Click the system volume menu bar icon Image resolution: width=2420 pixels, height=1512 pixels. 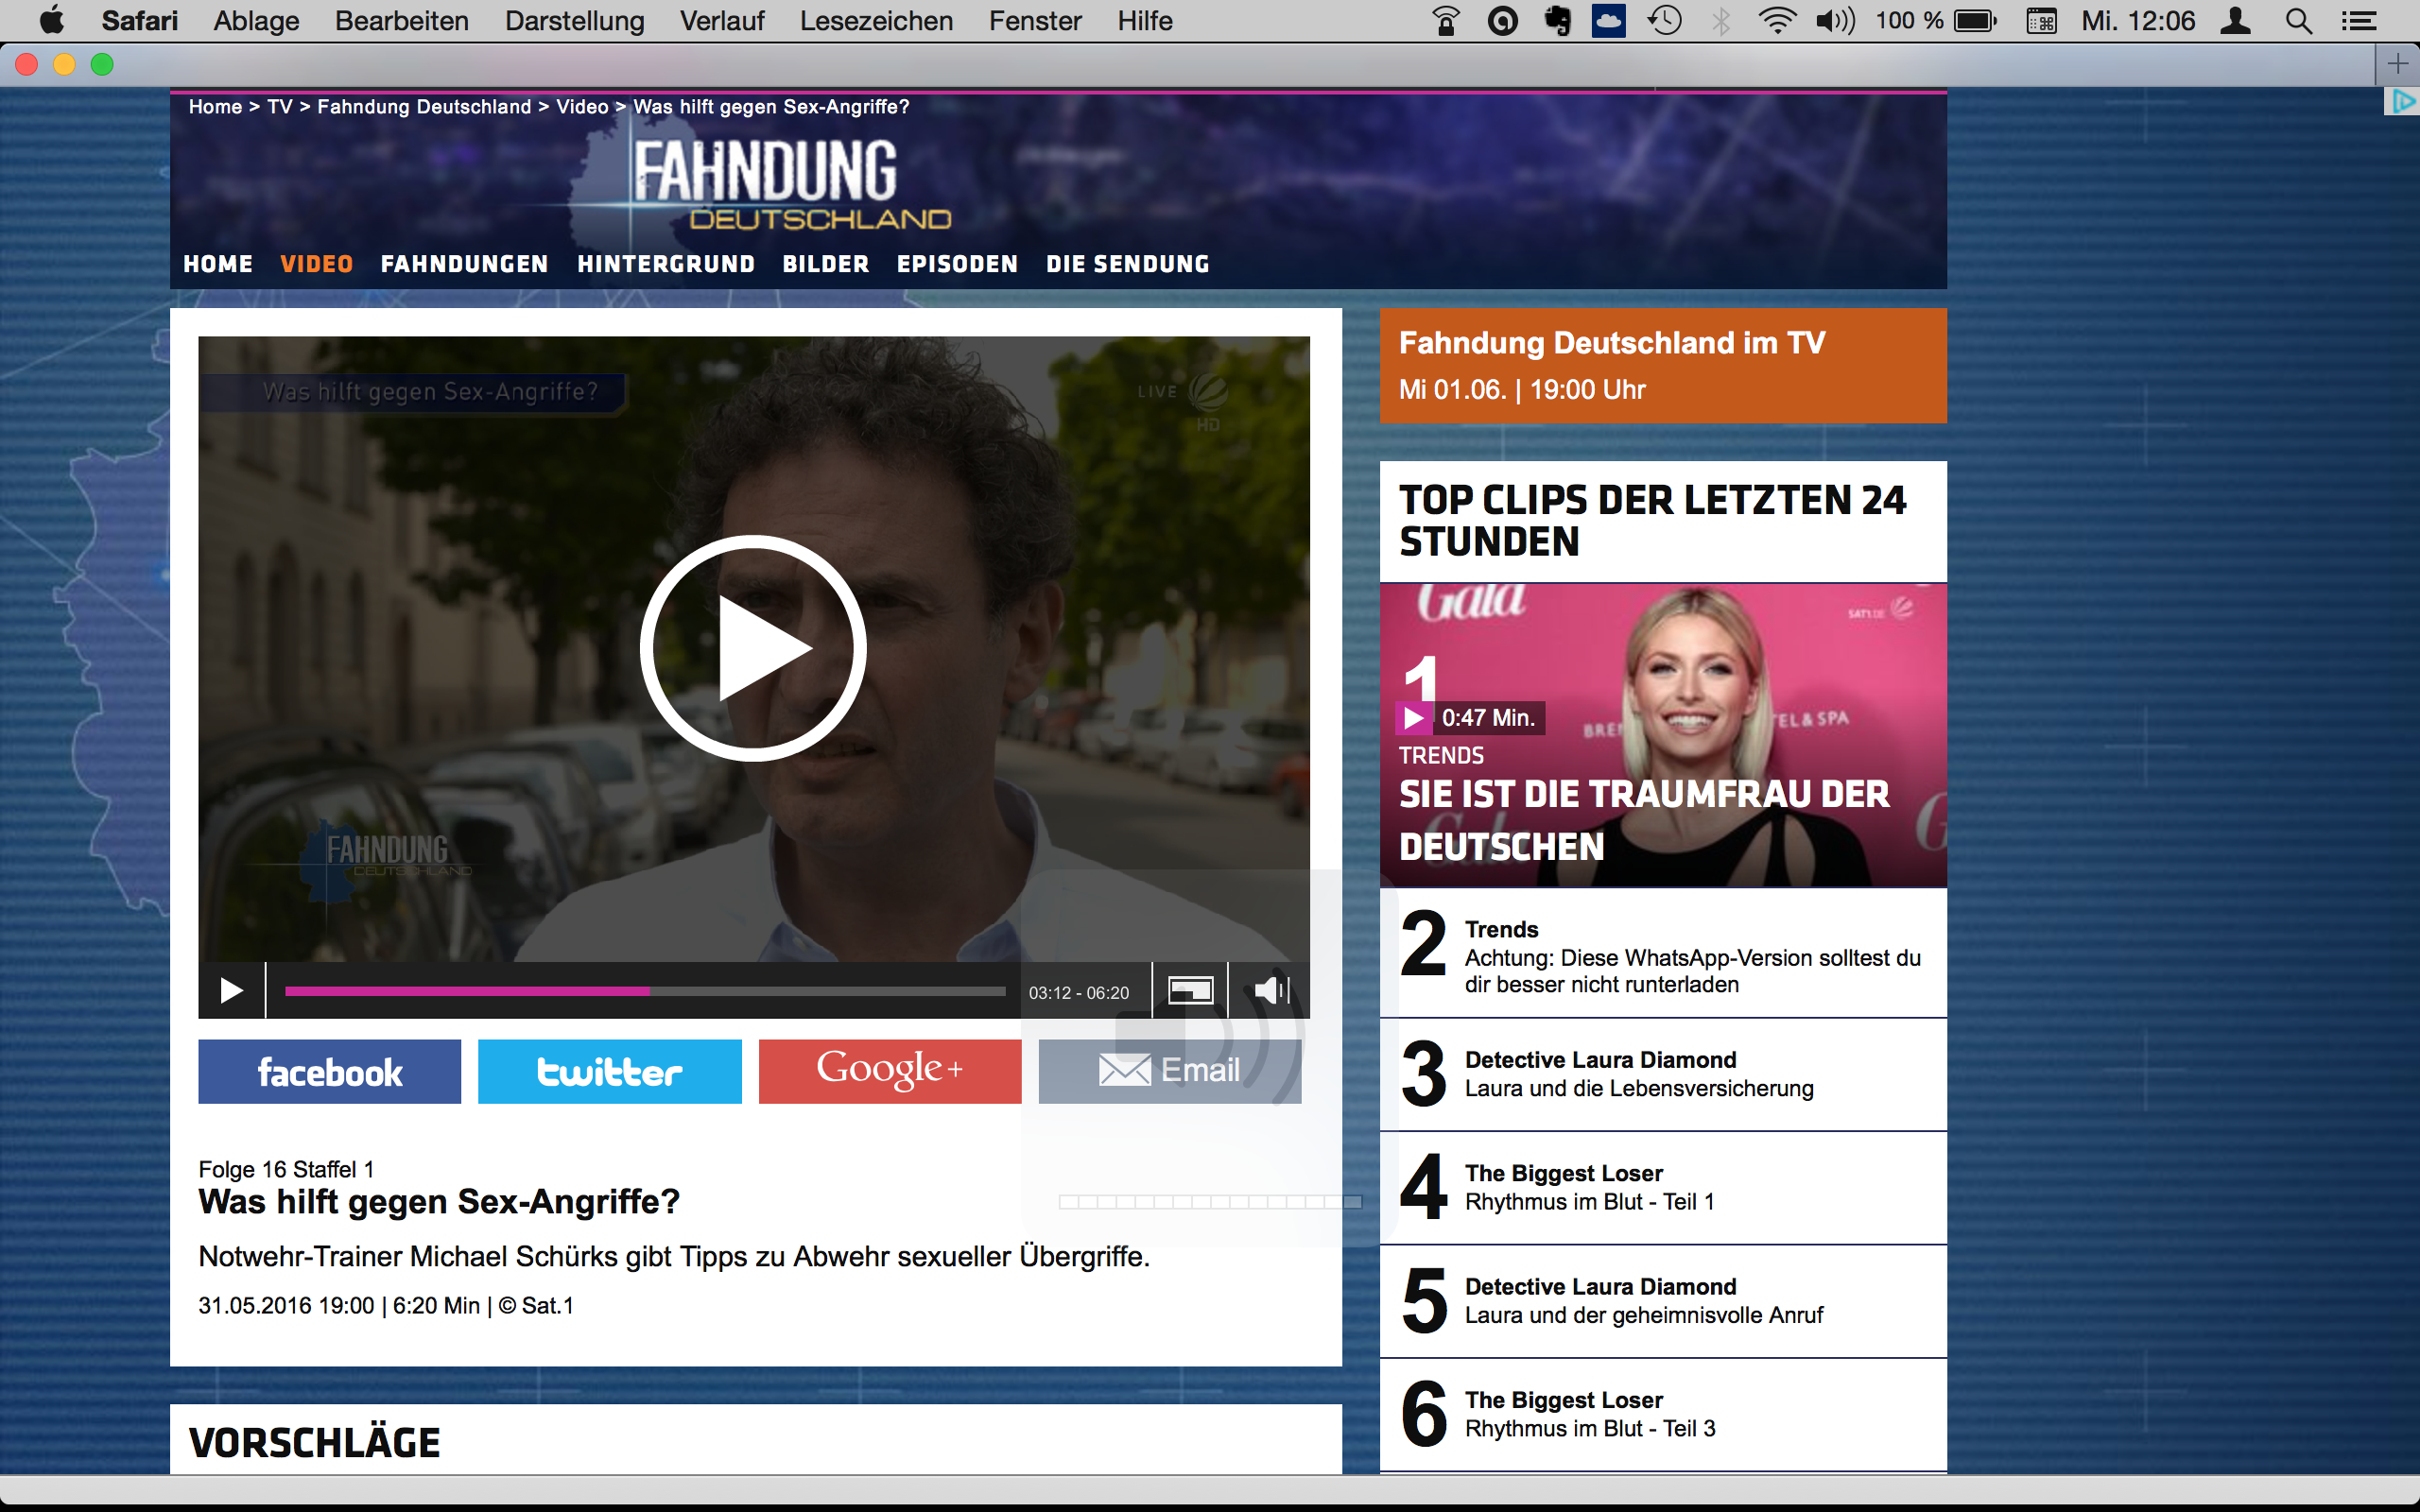[x=1835, y=21]
